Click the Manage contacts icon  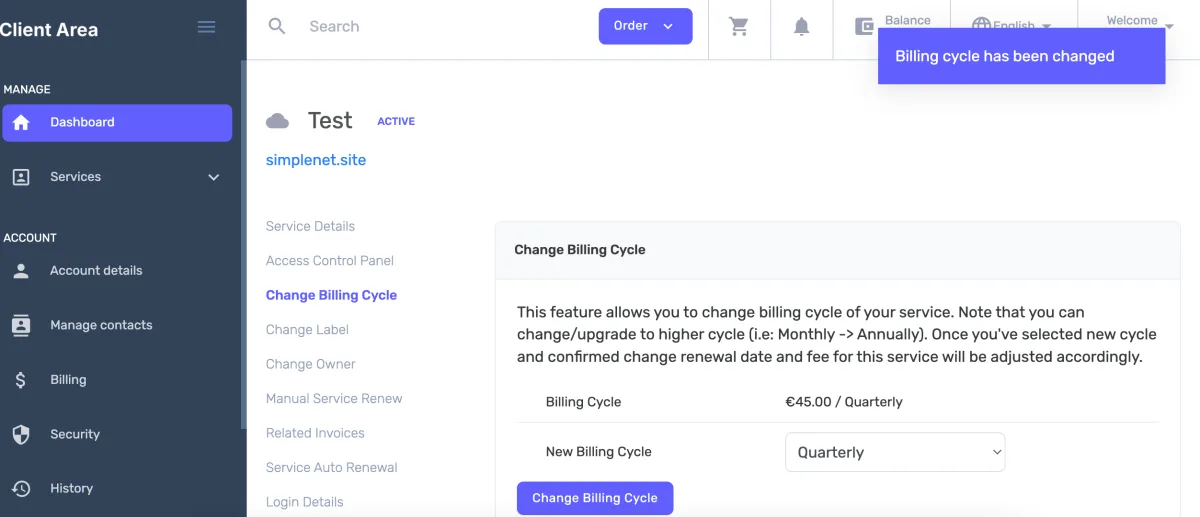coord(21,325)
